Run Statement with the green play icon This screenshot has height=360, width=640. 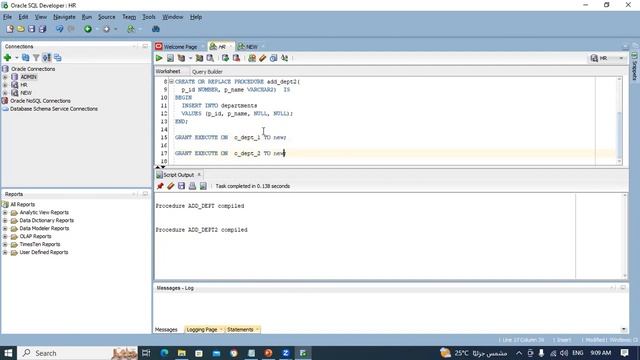pos(159,58)
